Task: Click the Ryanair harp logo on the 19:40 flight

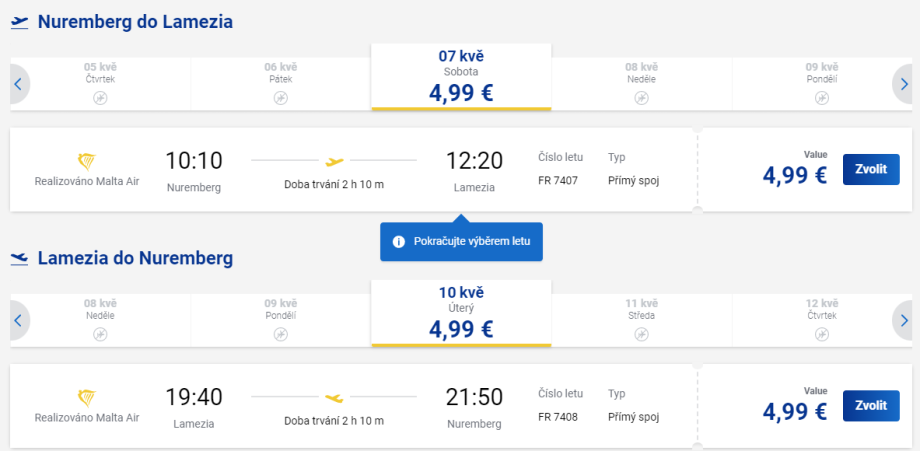Action: click(85, 397)
